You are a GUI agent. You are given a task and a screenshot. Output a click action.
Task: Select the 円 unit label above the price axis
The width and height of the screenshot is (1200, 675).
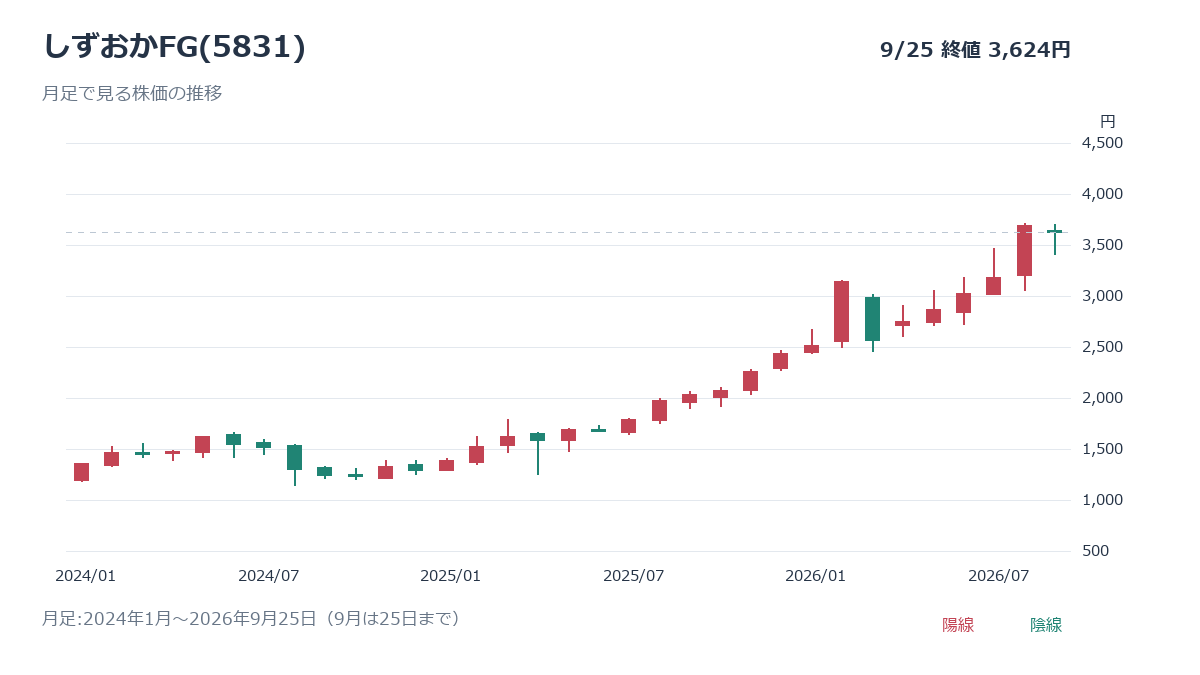click(x=1107, y=121)
